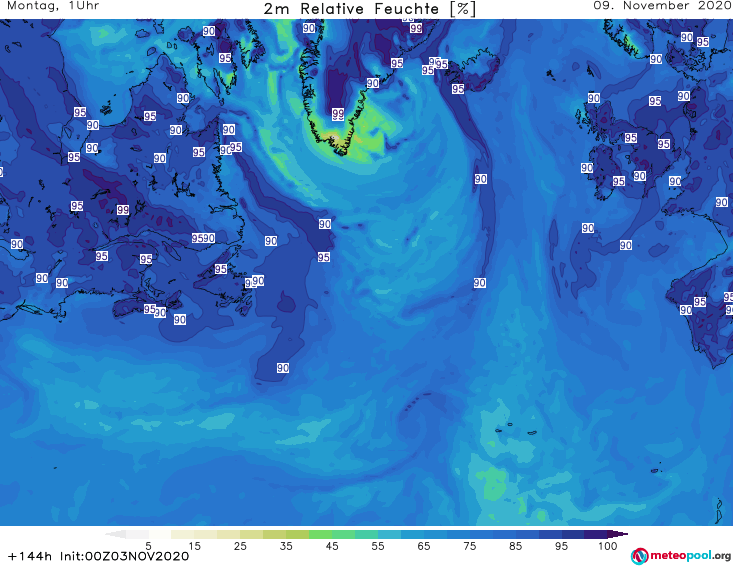Click the '99' label left of the '9590' label
Image resolution: width=733 pixels, height=566 pixels.
pyautogui.click(x=123, y=210)
